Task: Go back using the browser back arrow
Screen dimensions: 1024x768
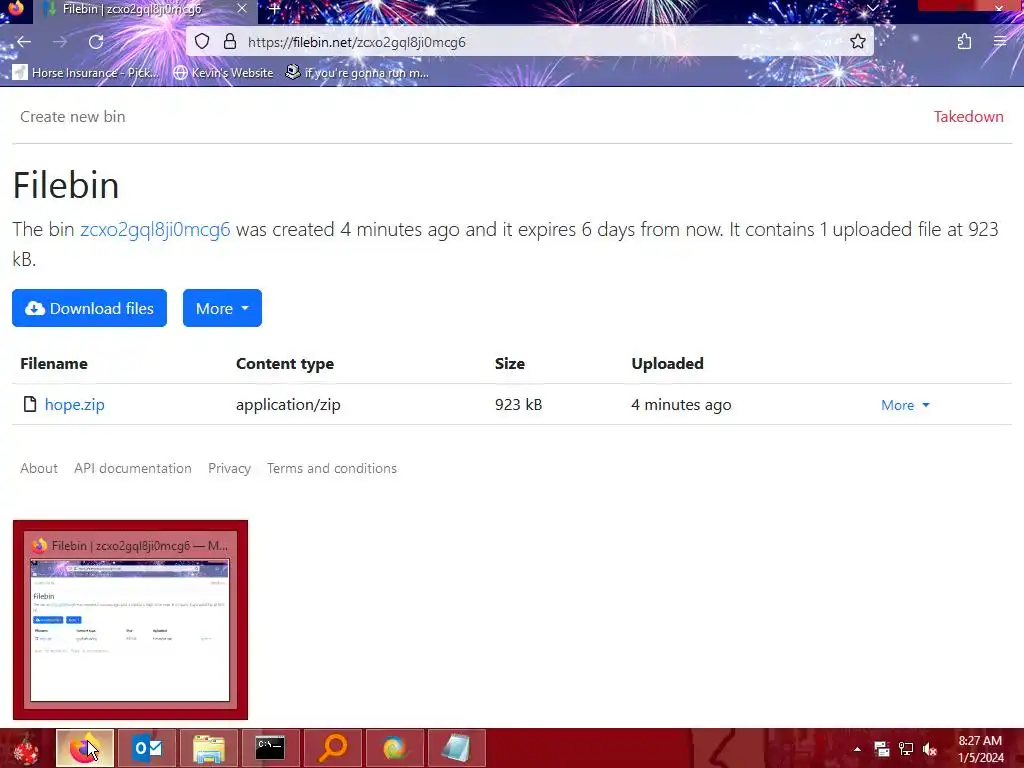Action: (24, 42)
